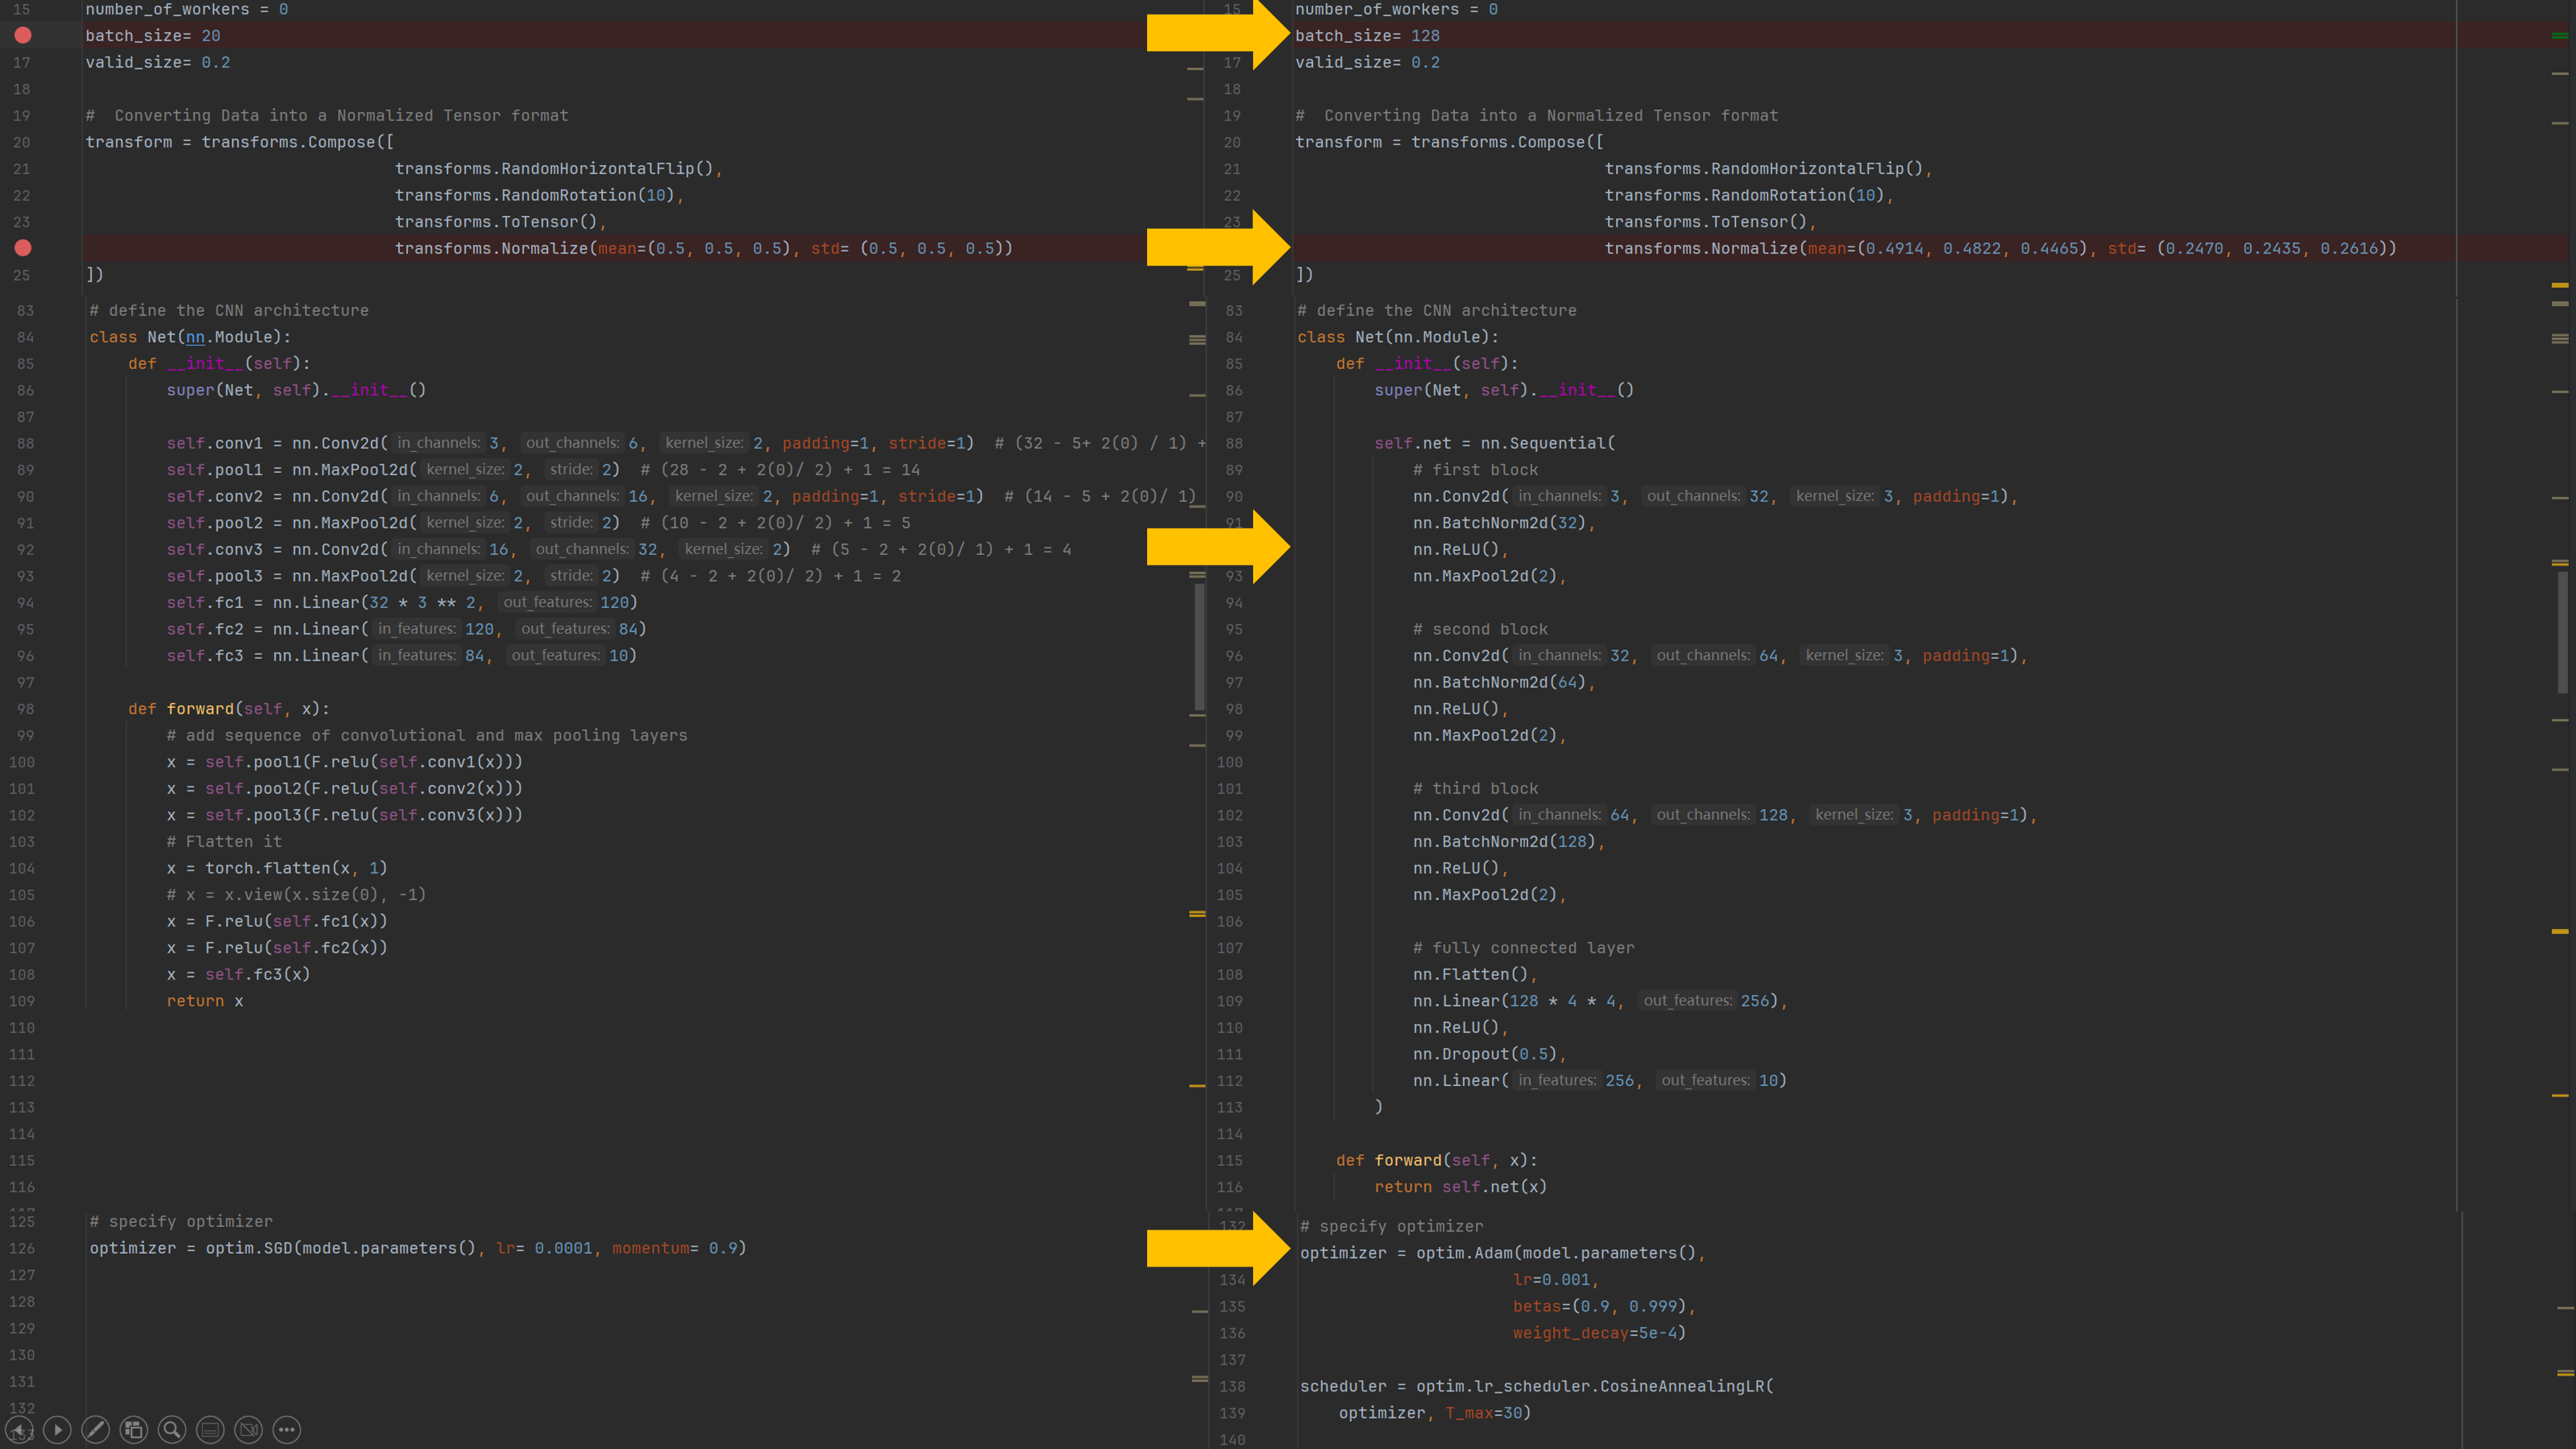Screen dimensions: 2576x1449
Task: Toggle breakpoint on transforms.Normalize line left pane
Action: click(23, 248)
